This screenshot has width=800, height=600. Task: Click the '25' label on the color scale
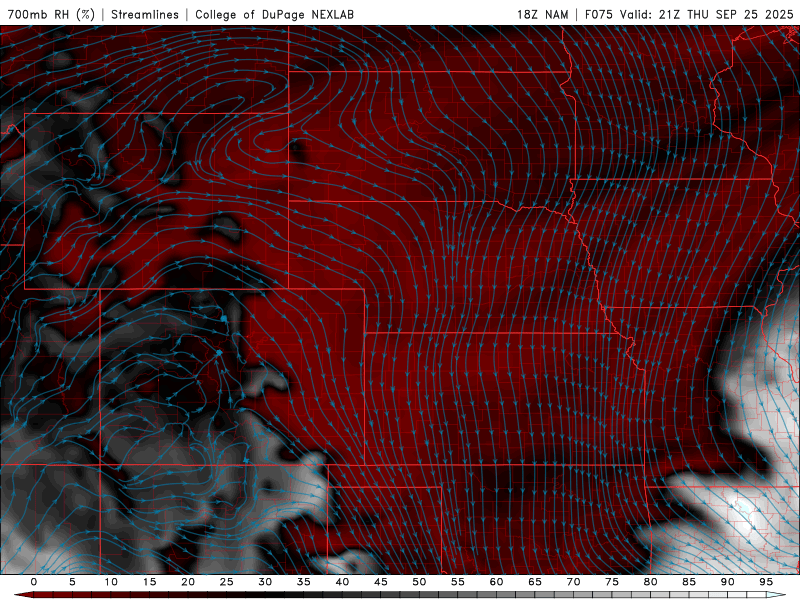pos(226,582)
